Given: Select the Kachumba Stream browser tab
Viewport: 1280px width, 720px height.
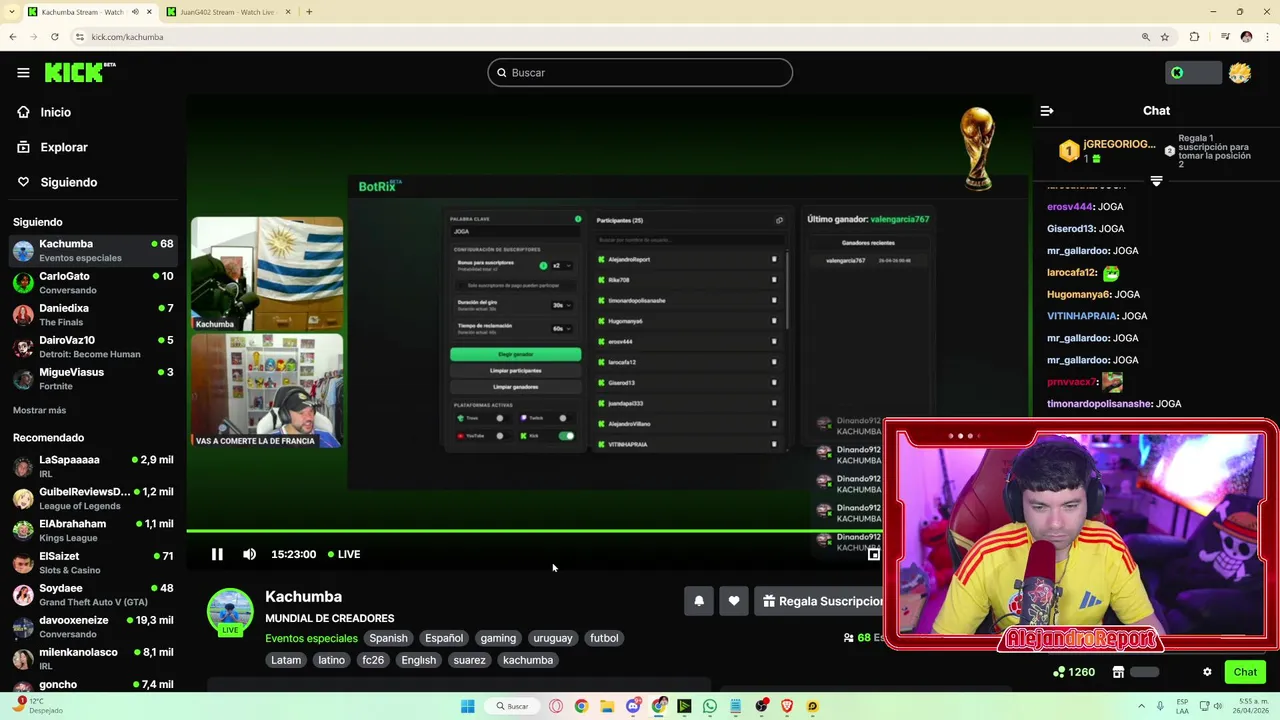Looking at the screenshot, I should (88, 12).
